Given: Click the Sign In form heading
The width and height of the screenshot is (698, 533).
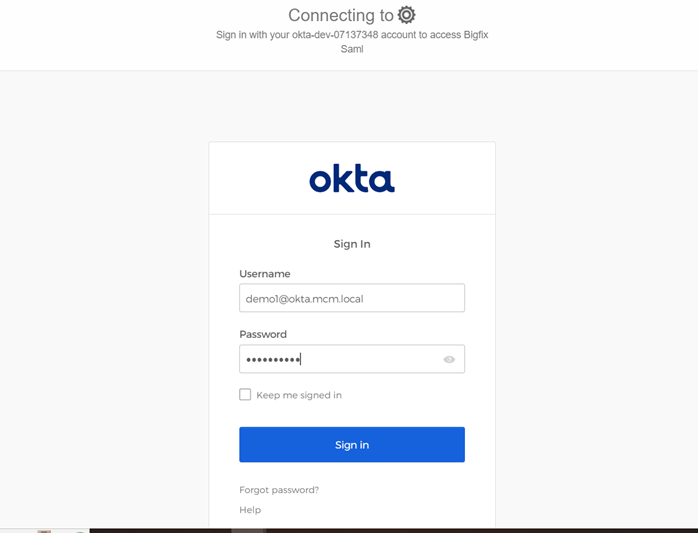Looking at the screenshot, I should click(x=352, y=244).
